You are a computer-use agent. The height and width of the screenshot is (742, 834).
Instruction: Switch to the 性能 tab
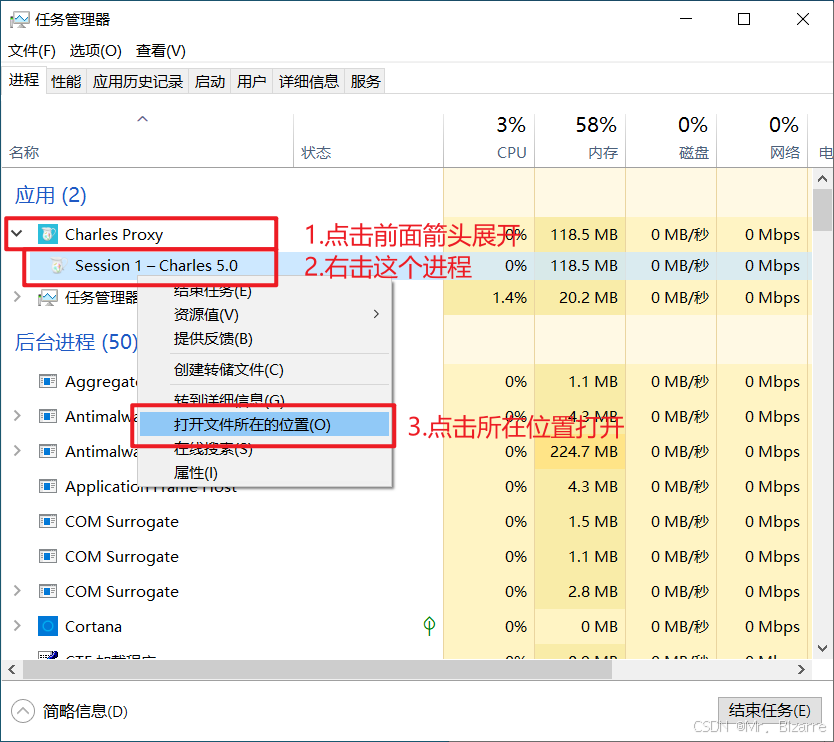(x=66, y=81)
